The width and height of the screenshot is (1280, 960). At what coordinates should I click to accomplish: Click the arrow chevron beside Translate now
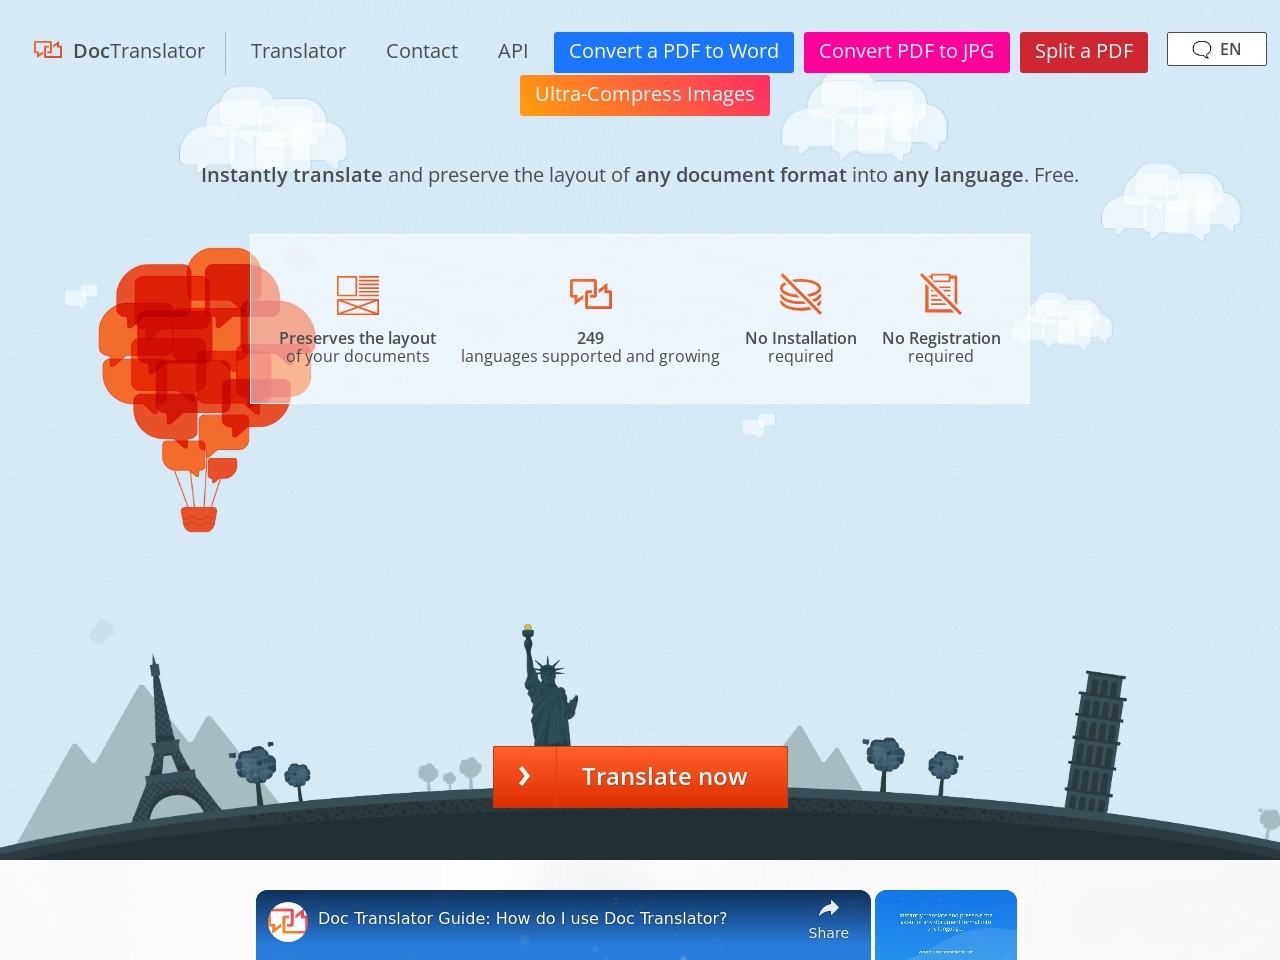pyautogui.click(x=524, y=777)
